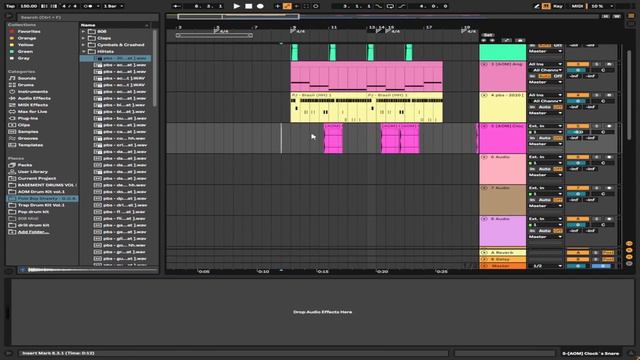This screenshot has height=360, width=640.
Task: Click the search field in browser
Action: pyautogui.click(x=87, y=18)
